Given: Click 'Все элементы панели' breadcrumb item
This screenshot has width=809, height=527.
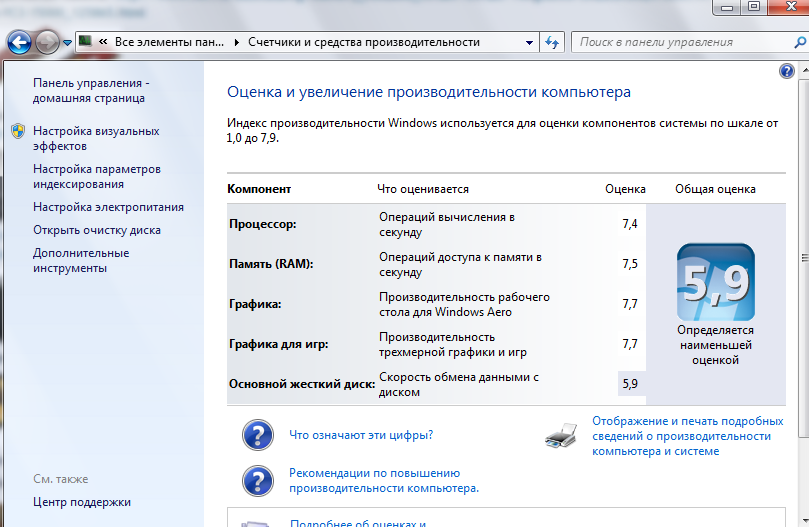Looking at the screenshot, I should [x=168, y=43].
